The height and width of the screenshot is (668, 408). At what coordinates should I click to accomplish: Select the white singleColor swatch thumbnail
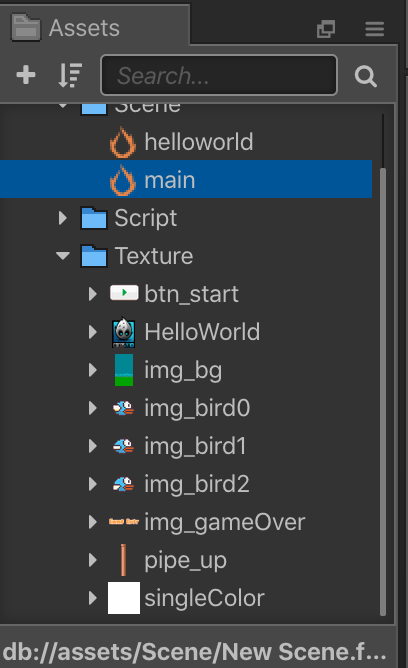(x=124, y=598)
